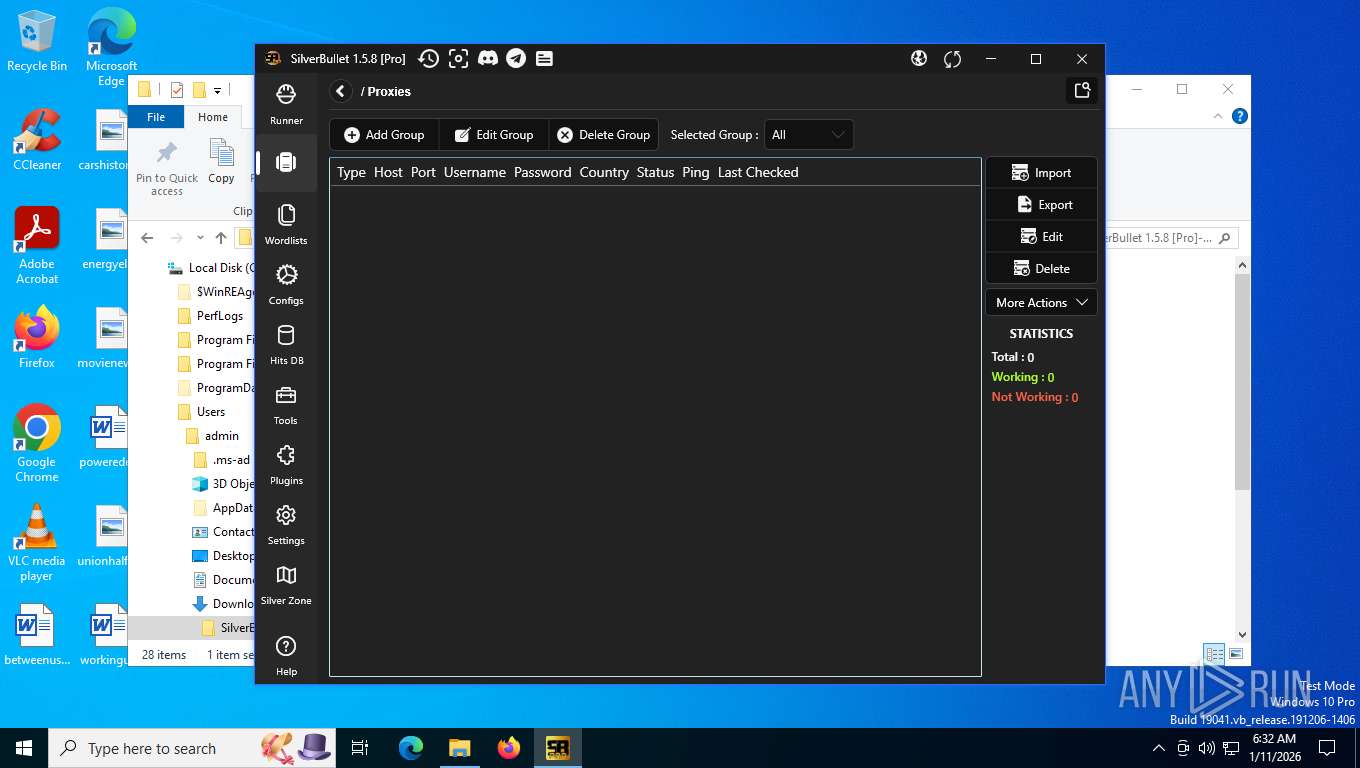The width and height of the screenshot is (1360, 768).
Task: Click the history clock icon in title bar
Action: pyautogui.click(x=428, y=59)
